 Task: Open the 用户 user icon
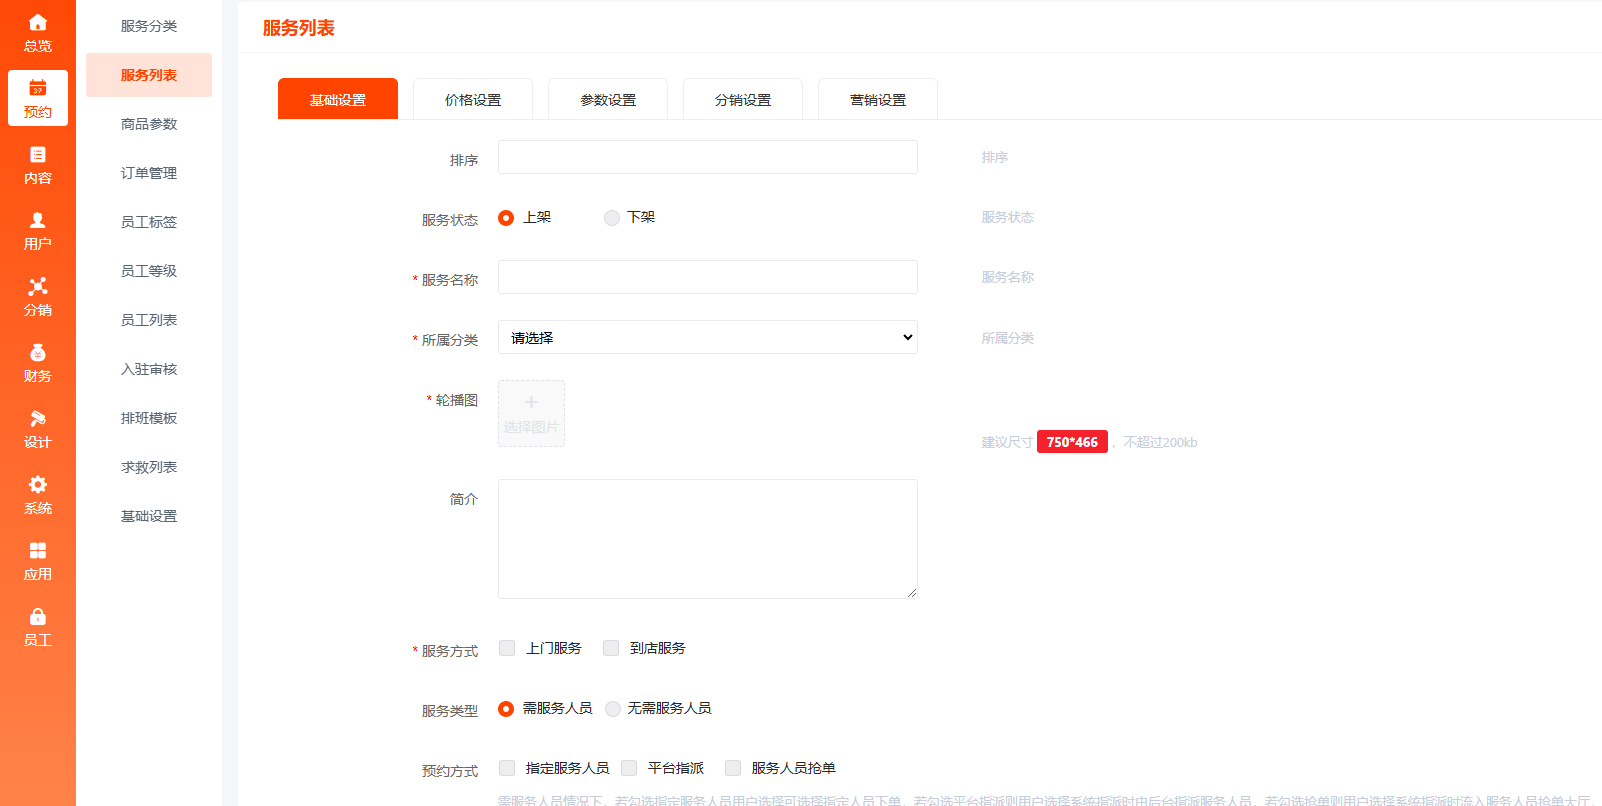[37, 221]
